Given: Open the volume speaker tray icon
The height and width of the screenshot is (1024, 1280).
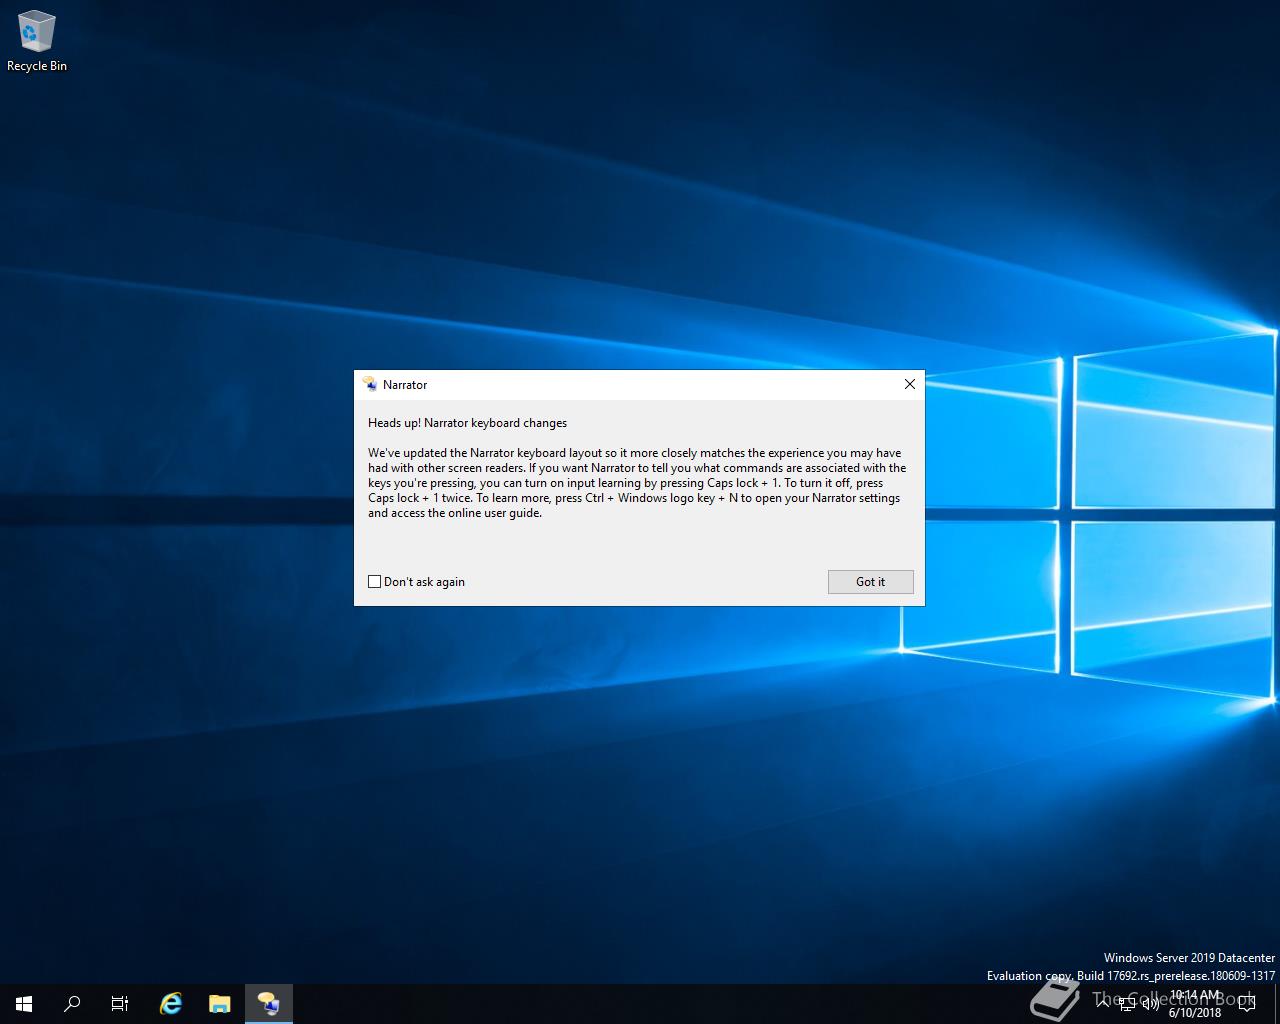Looking at the screenshot, I should point(1150,1004).
